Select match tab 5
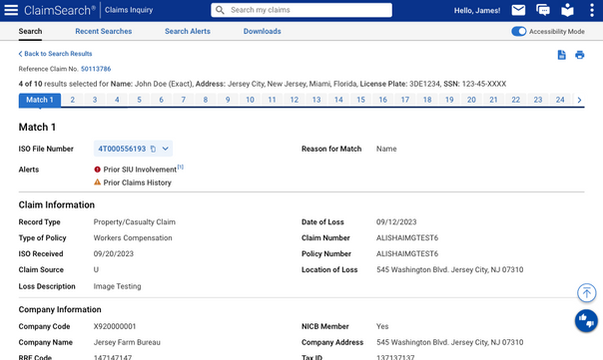603x360 pixels. click(x=139, y=100)
